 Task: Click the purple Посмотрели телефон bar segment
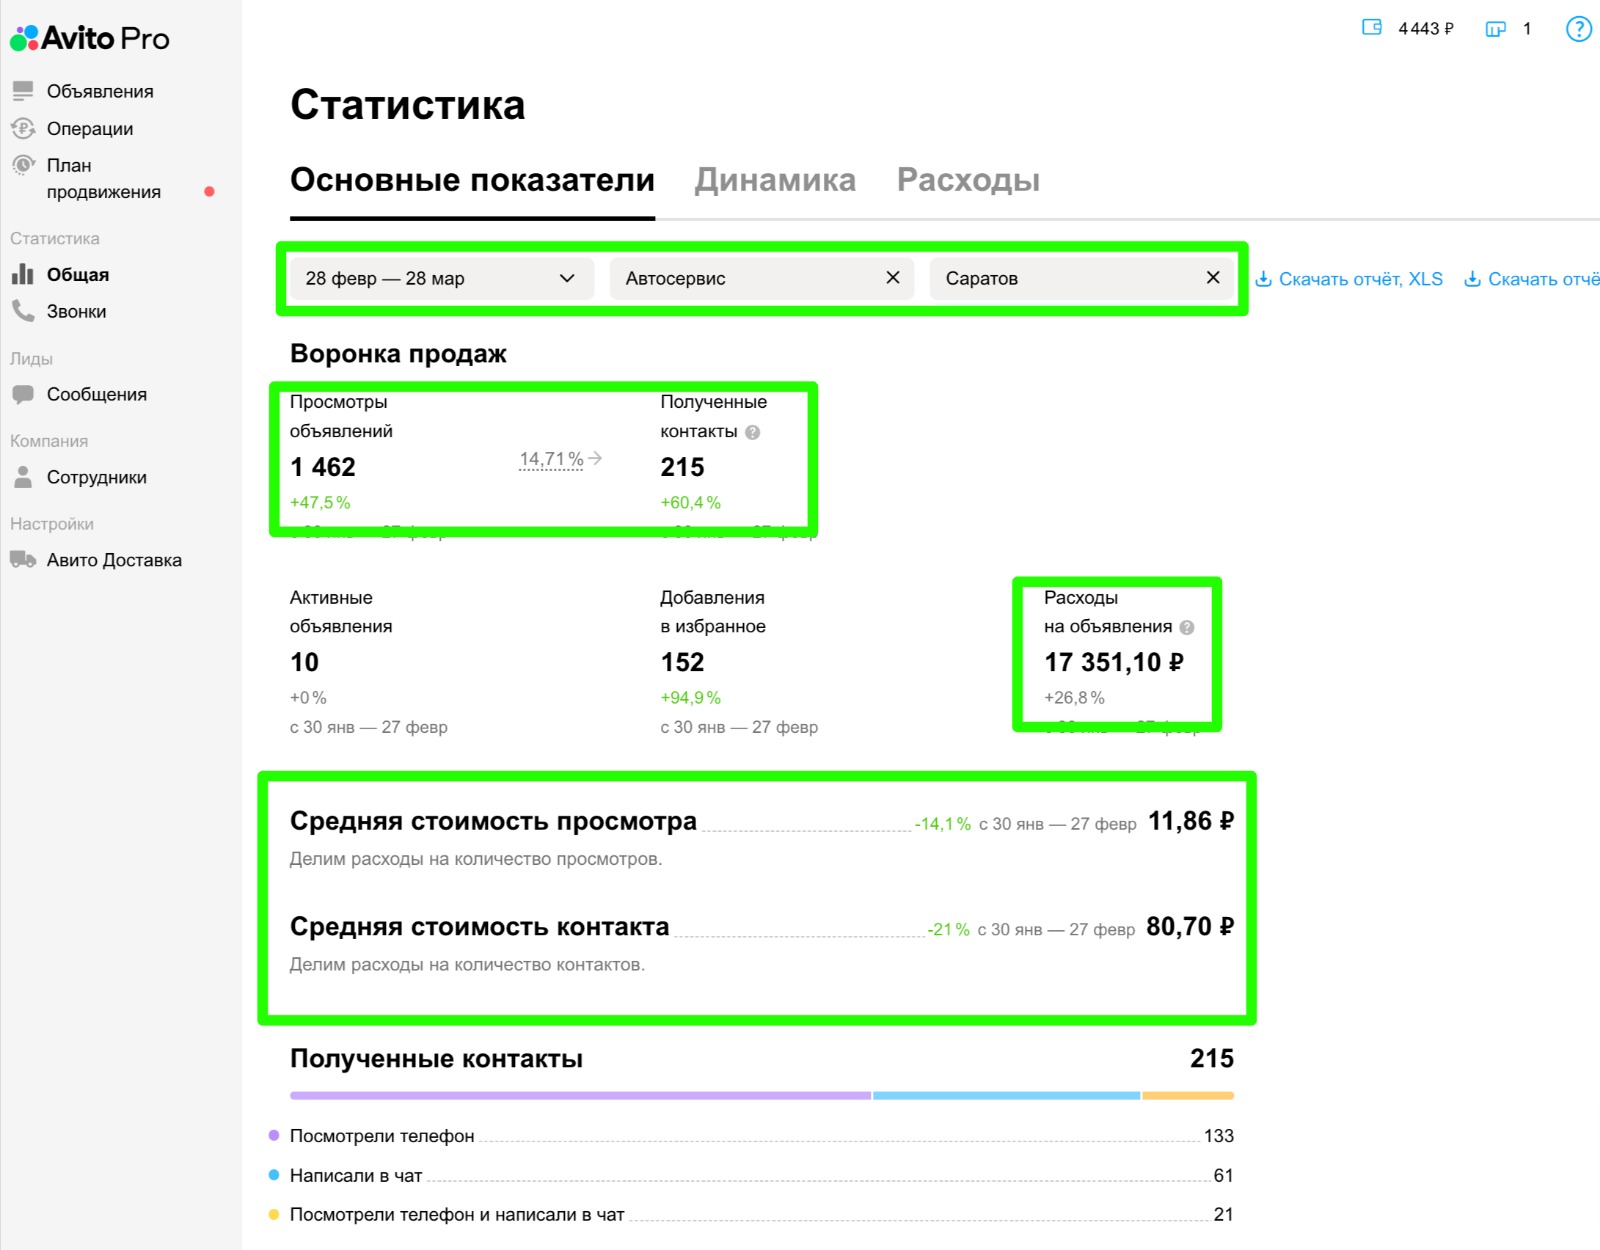point(580,1096)
